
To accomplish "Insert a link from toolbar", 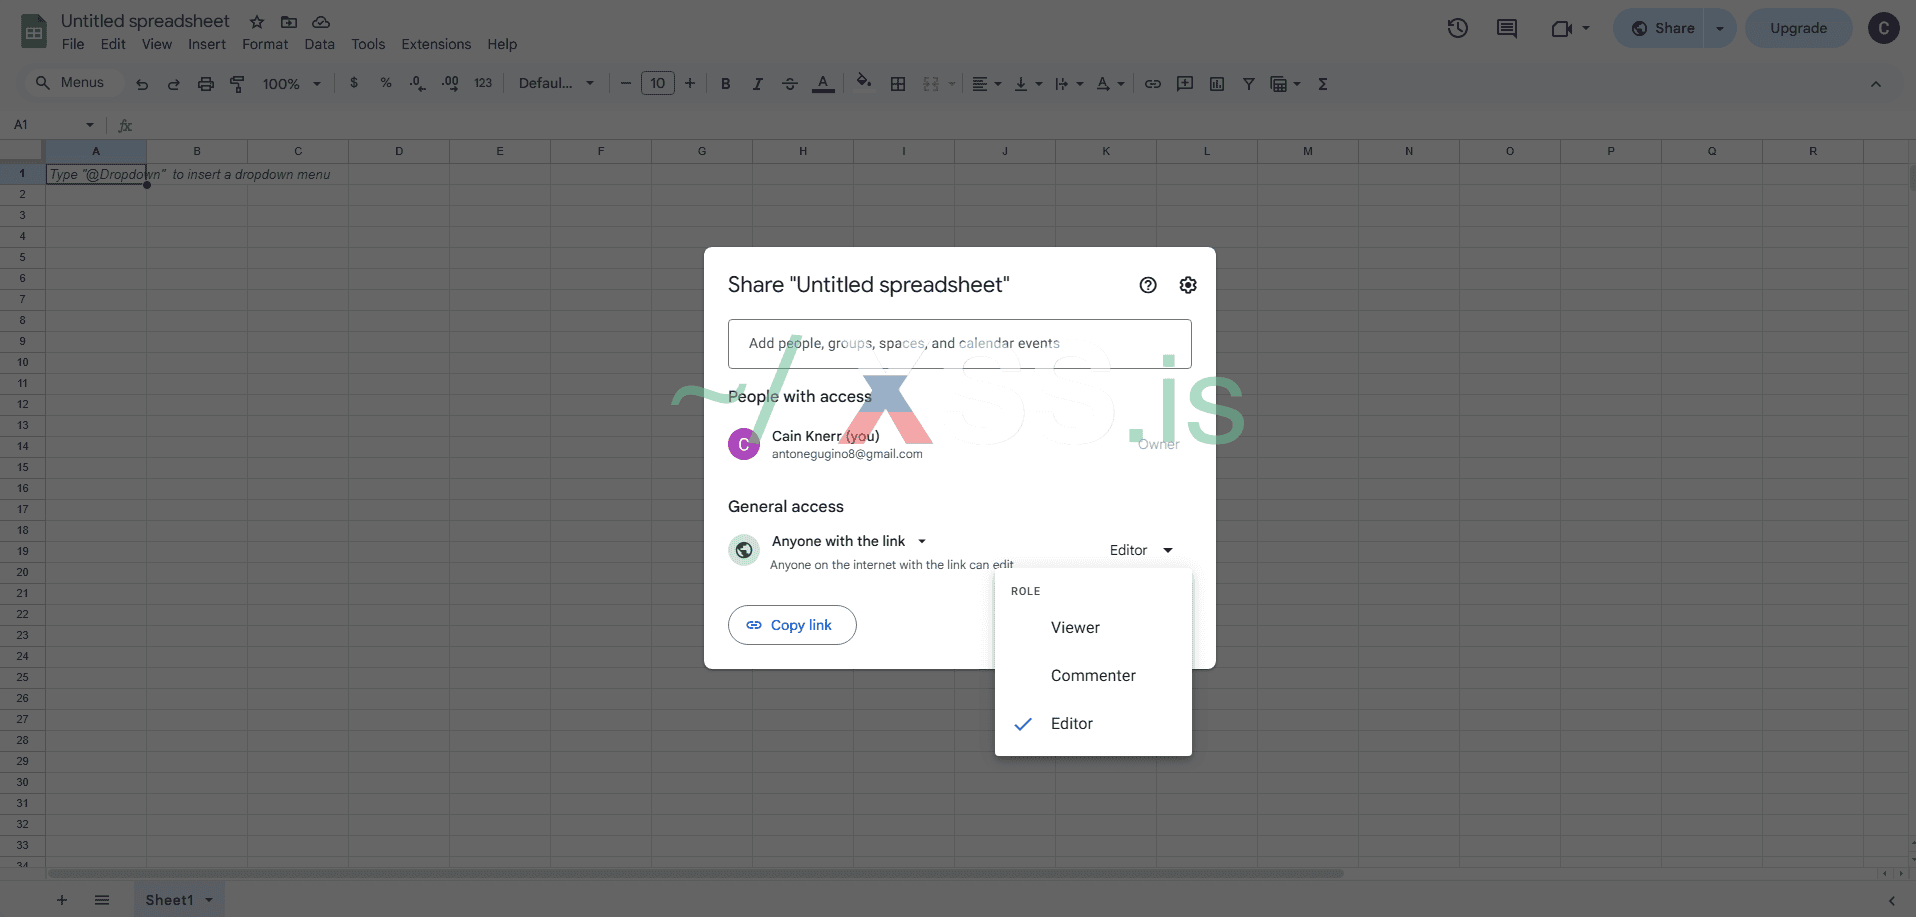I will point(1153,84).
